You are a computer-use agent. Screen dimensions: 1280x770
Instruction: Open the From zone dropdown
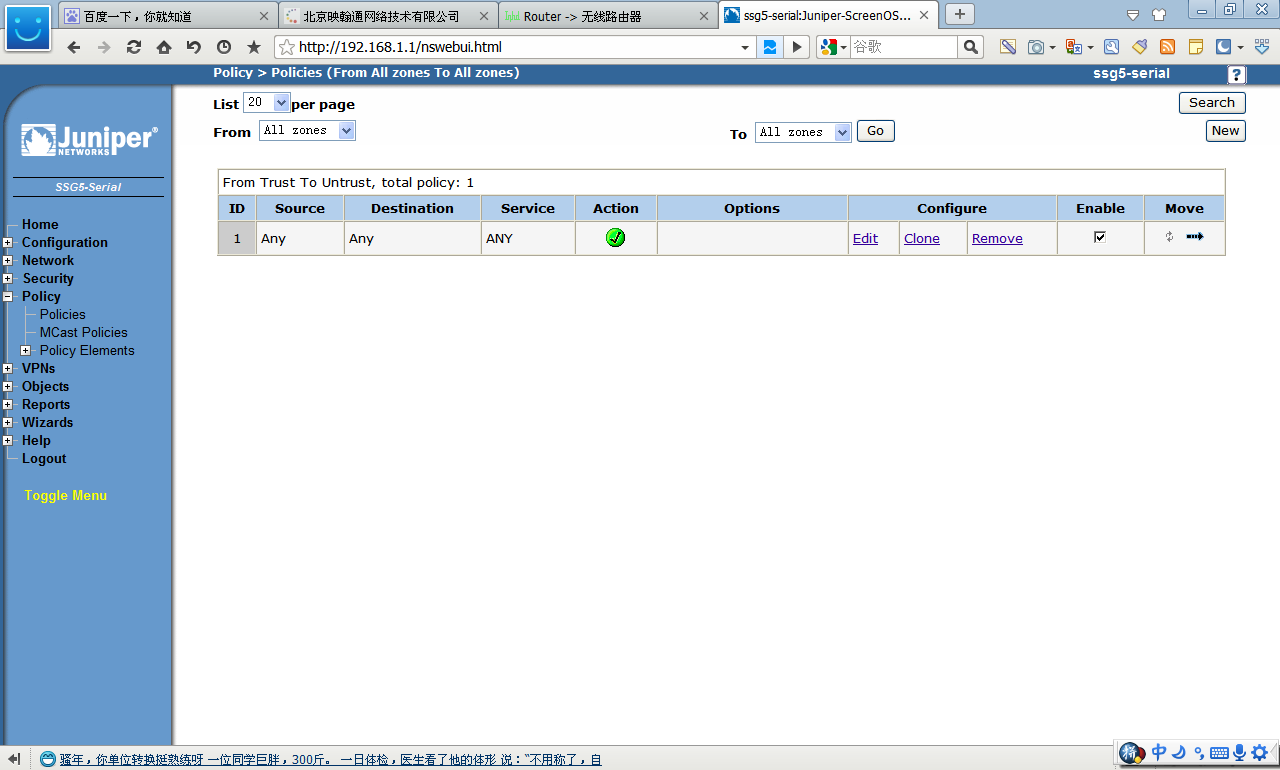308,131
